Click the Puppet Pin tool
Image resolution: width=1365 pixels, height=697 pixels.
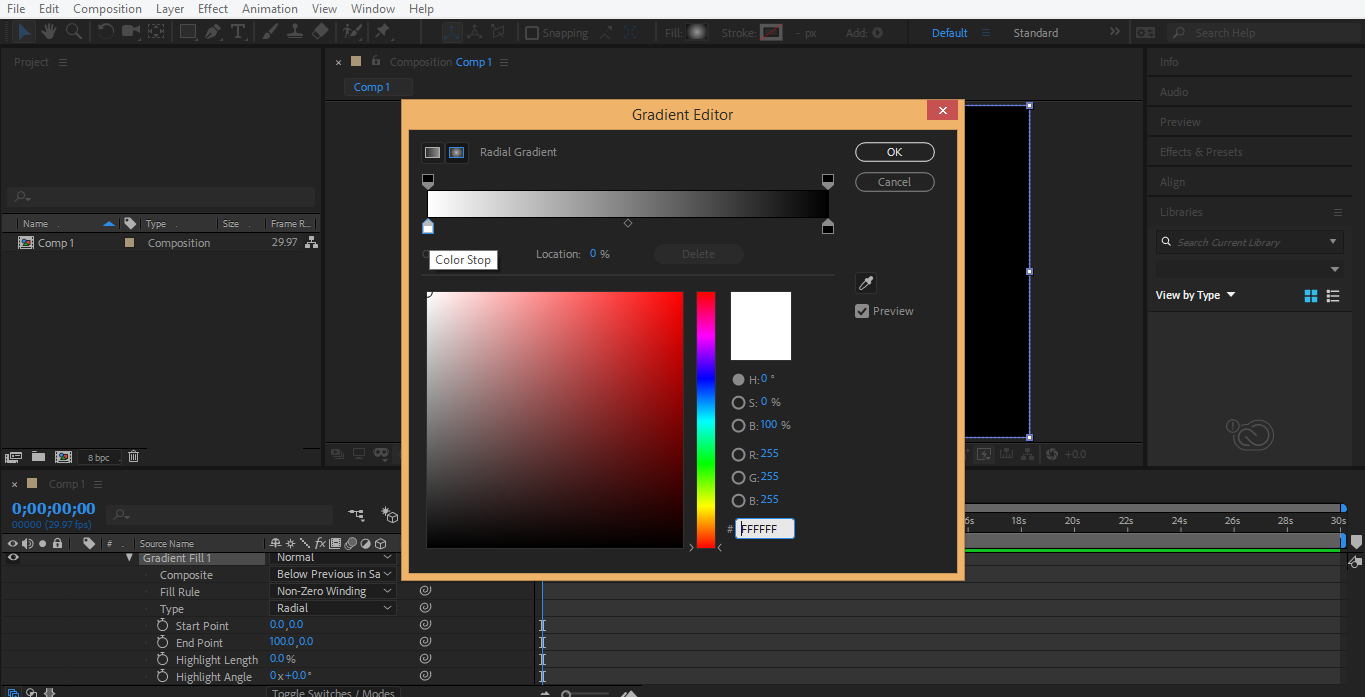[x=382, y=32]
